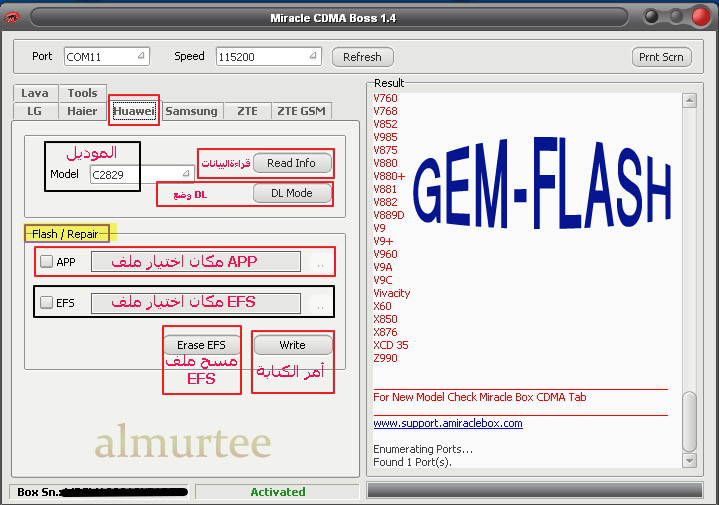719x505 pixels.
Task: Open the www.support.amiraclebox.com link
Action: [448, 423]
